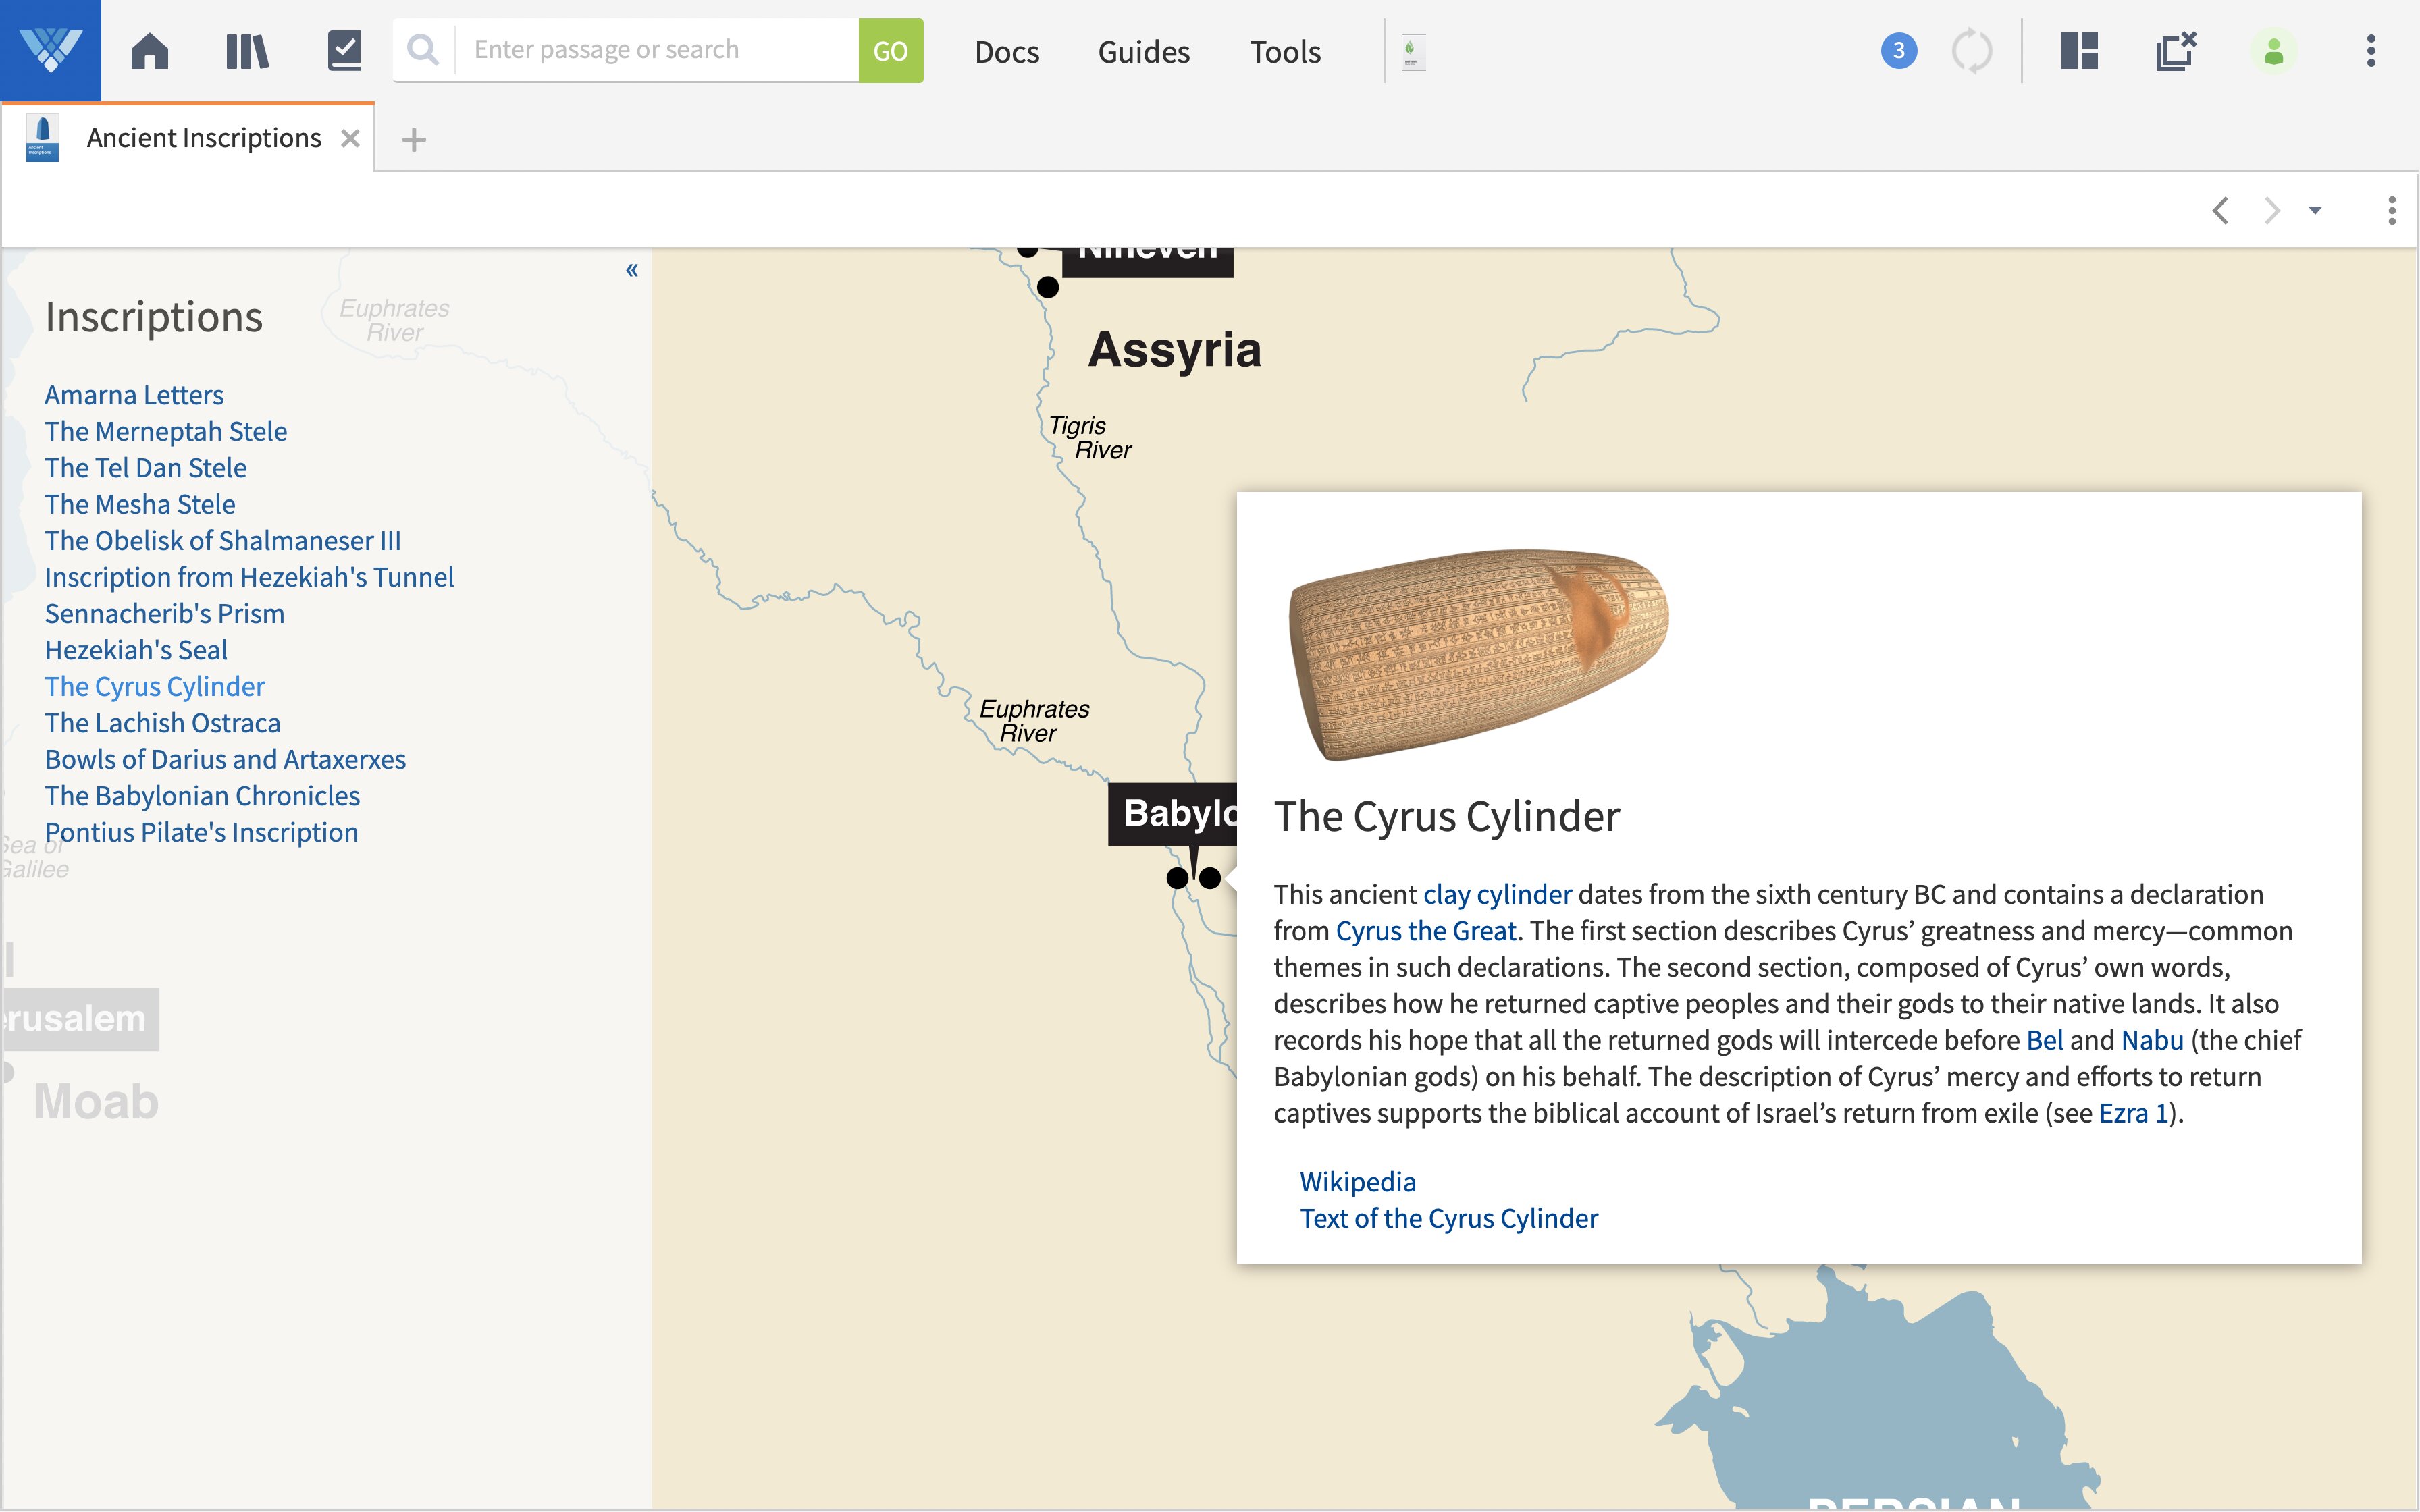Image resolution: width=2420 pixels, height=1512 pixels.
Task: Click the search magnifier icon
Action: 423,50
